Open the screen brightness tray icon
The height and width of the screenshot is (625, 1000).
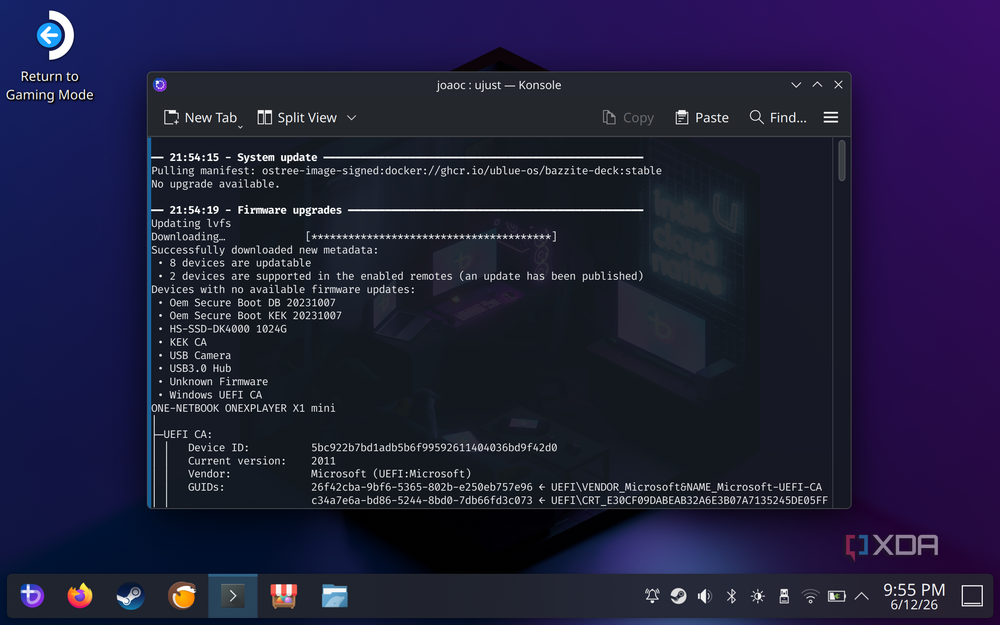click(758, 596)
